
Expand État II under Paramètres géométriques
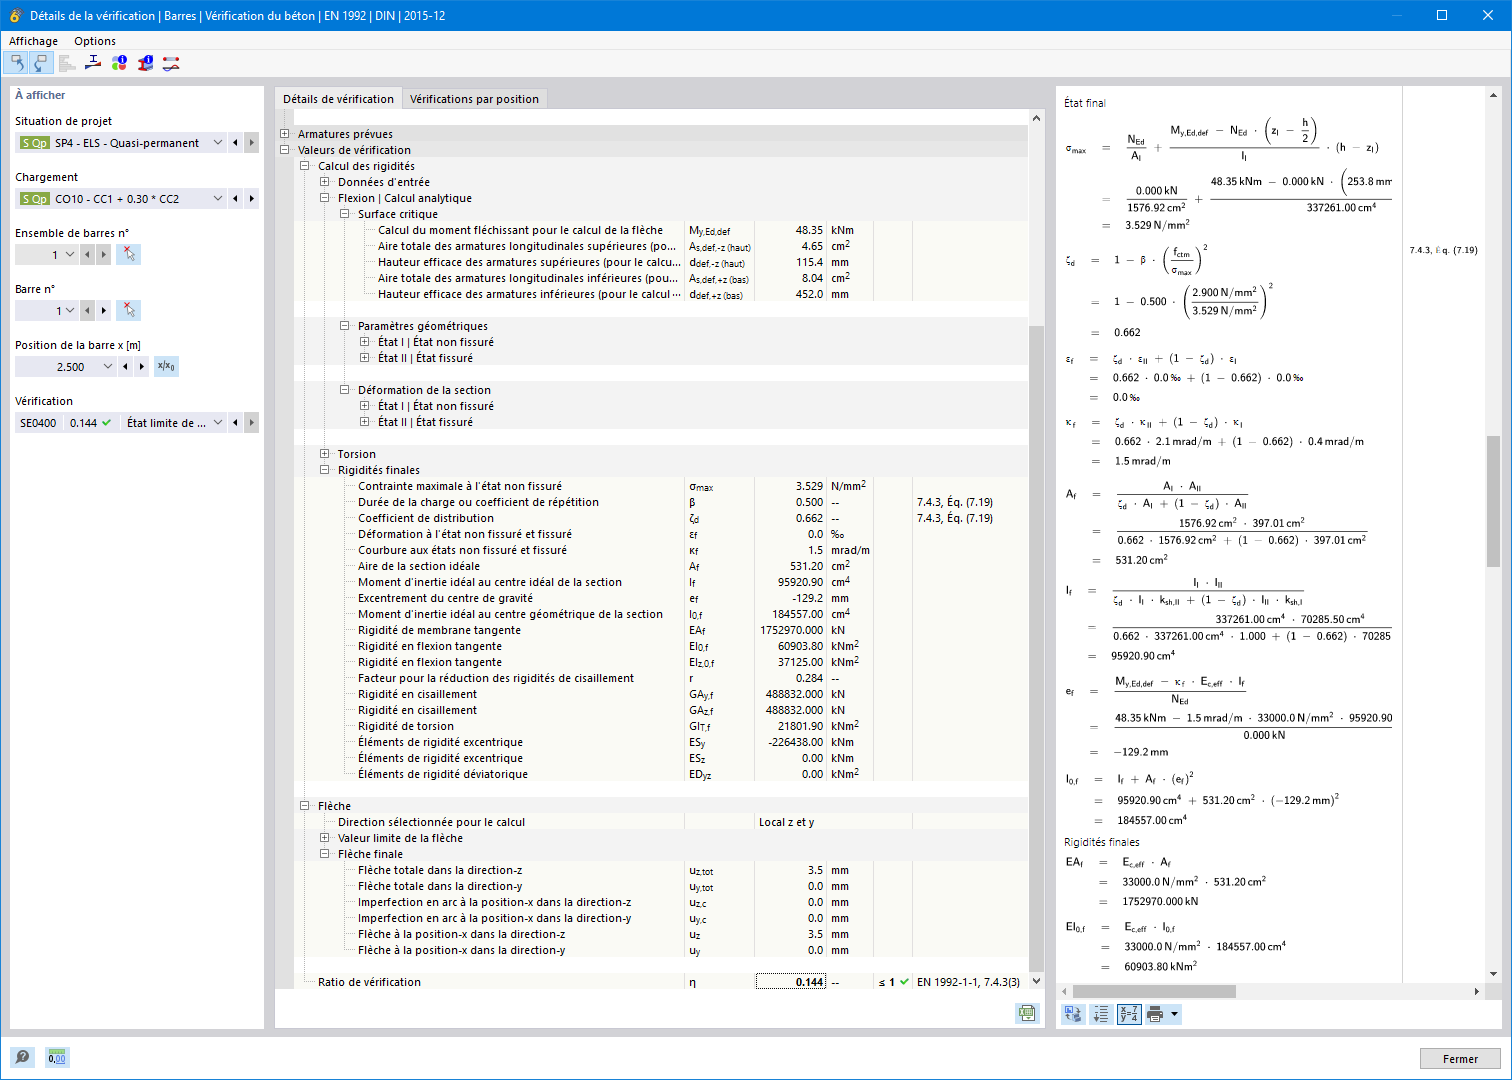point(365,358)
